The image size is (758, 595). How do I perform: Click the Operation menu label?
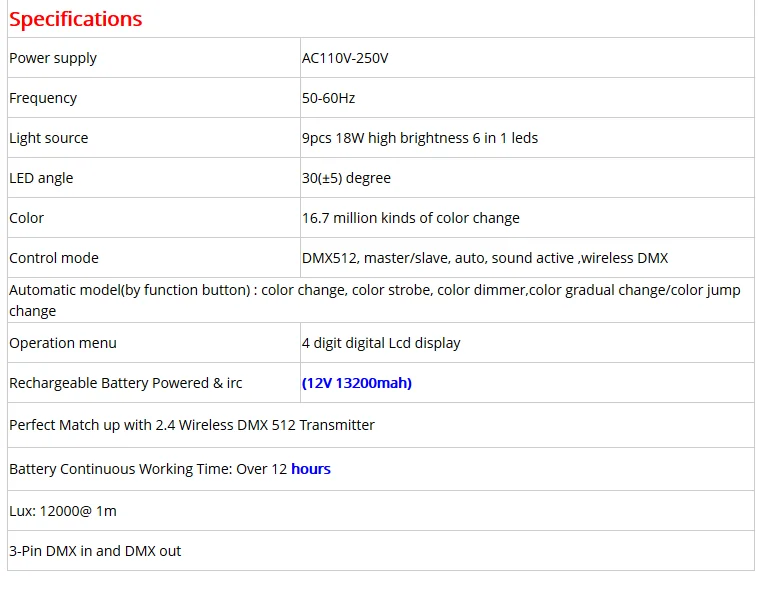coord(63,343)
